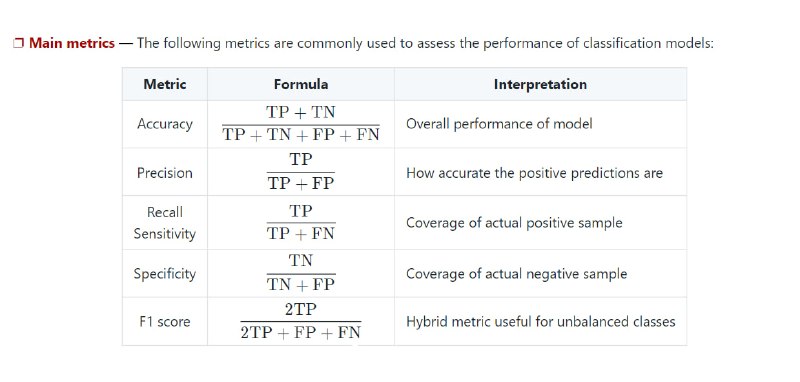Select the Formula column header
This screenshot has width=800, height=382.
click(x=301, y=84)
